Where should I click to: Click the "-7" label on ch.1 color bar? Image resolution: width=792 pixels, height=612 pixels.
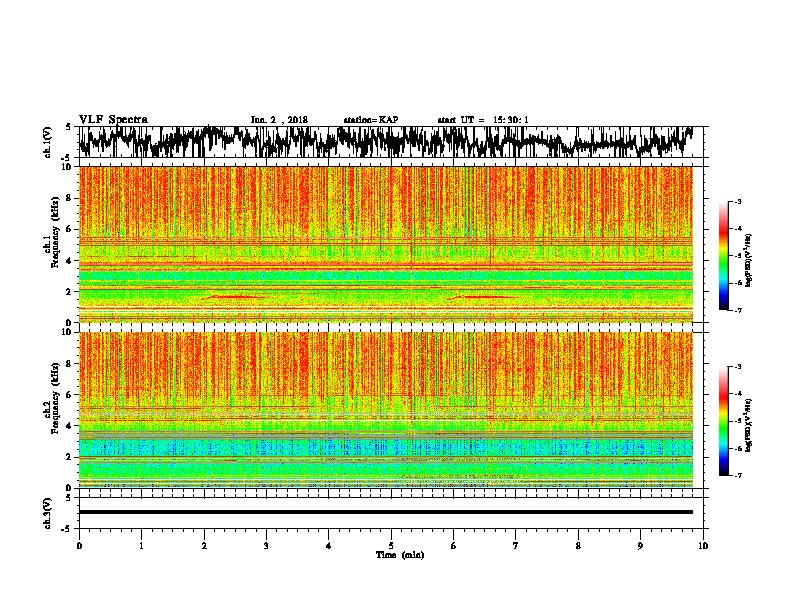738,310
